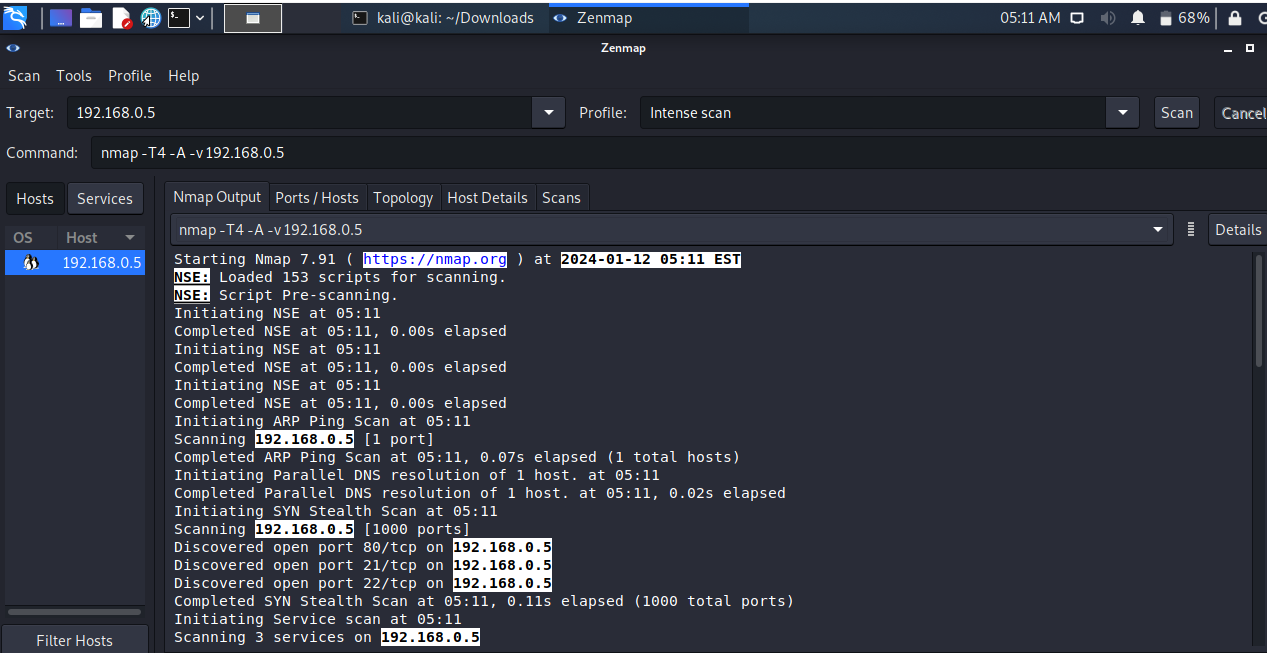
Task: Click the Host column header sort arrow
Action: tap(129, 238)
